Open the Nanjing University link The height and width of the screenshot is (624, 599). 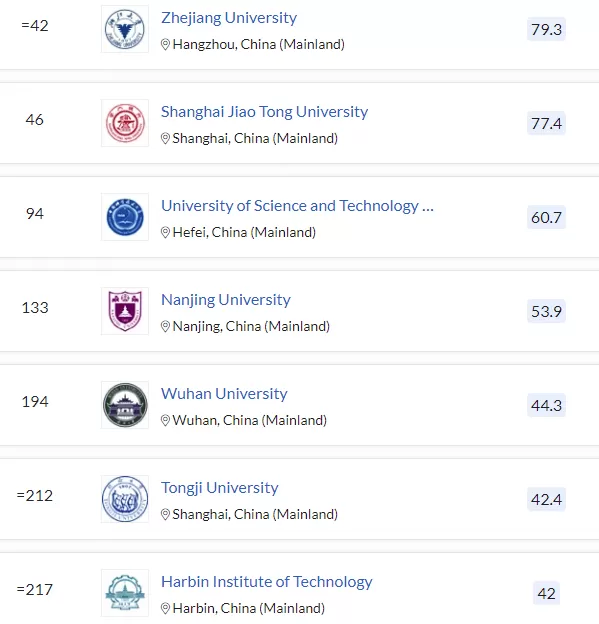[226, 300]
